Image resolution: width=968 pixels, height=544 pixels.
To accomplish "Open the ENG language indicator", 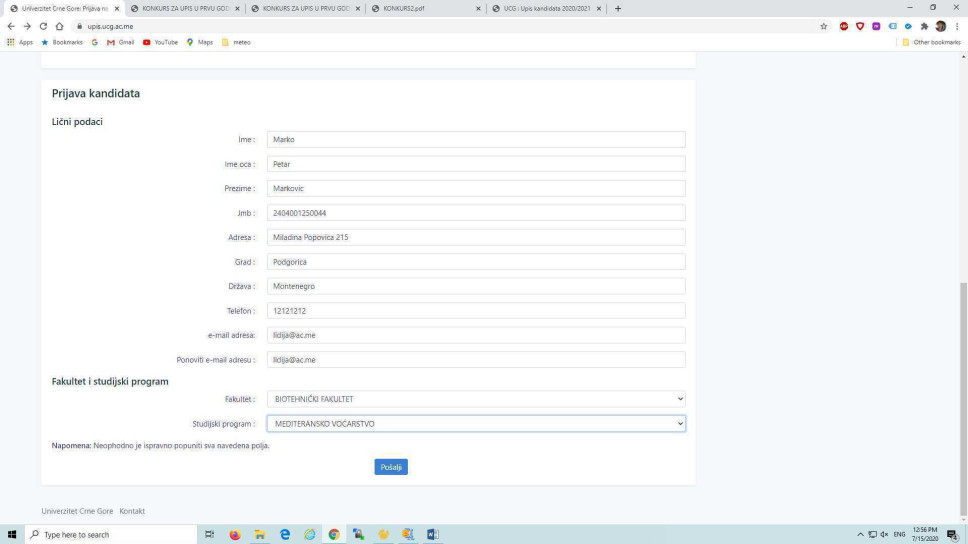I will [899, 534].
